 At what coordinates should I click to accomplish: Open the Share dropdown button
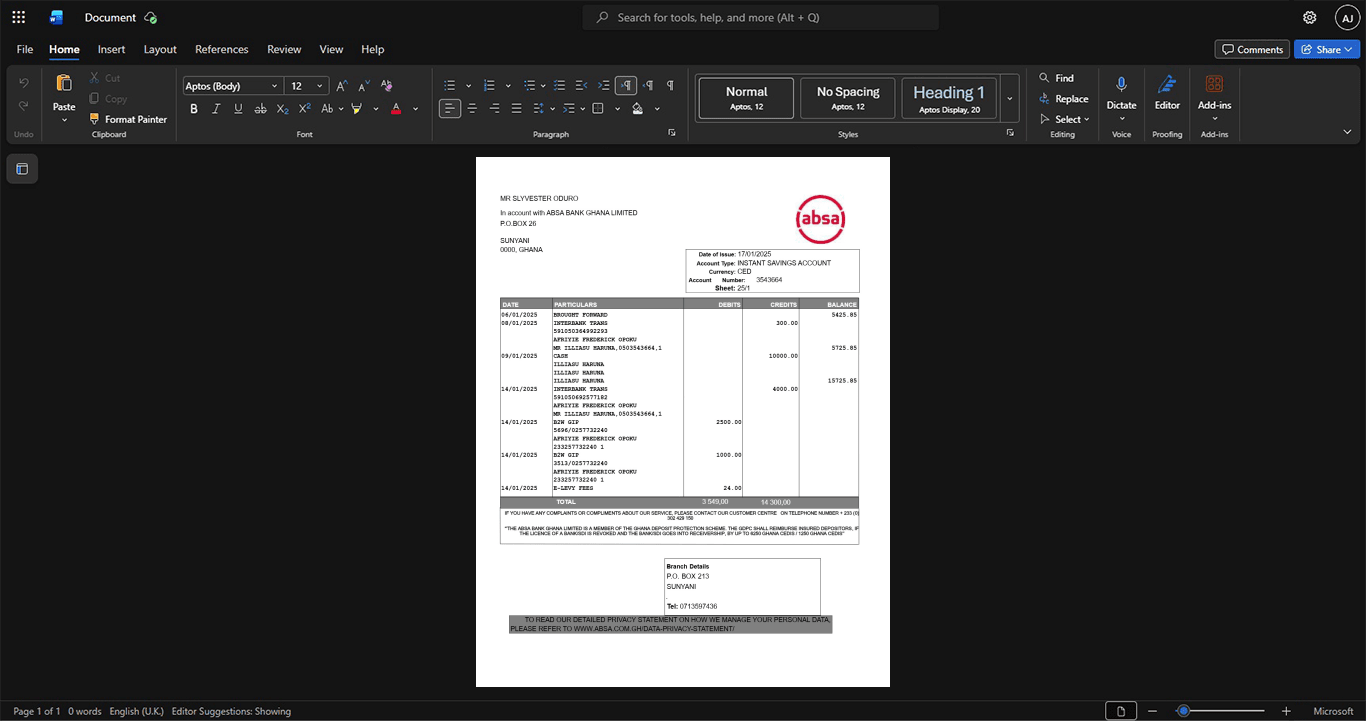point(1327,49)
